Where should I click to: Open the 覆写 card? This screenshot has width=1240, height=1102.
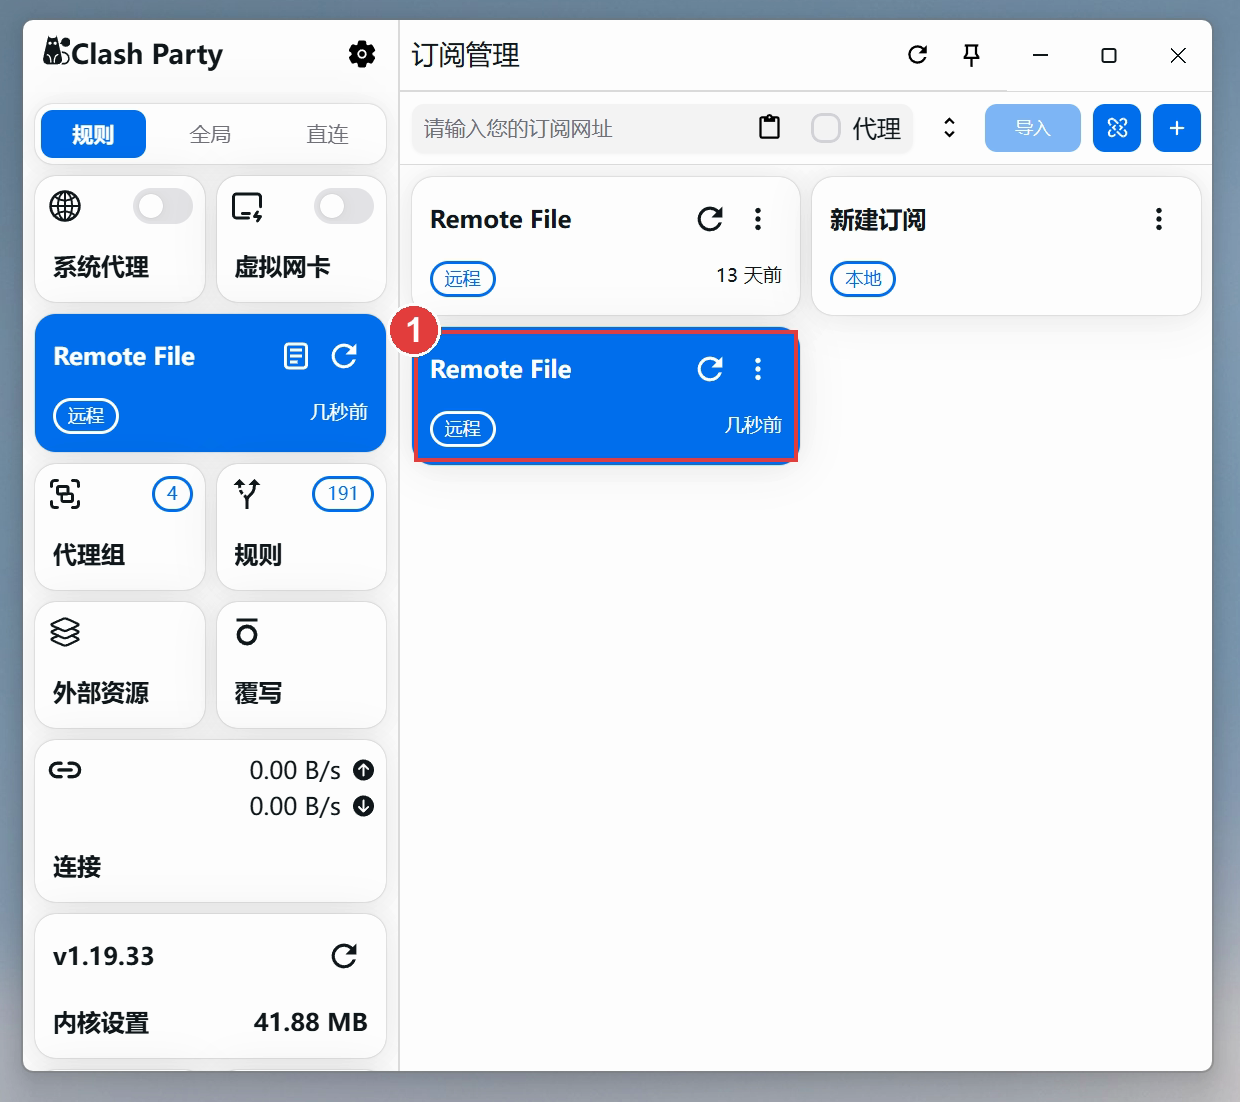[x=301, y=665]
